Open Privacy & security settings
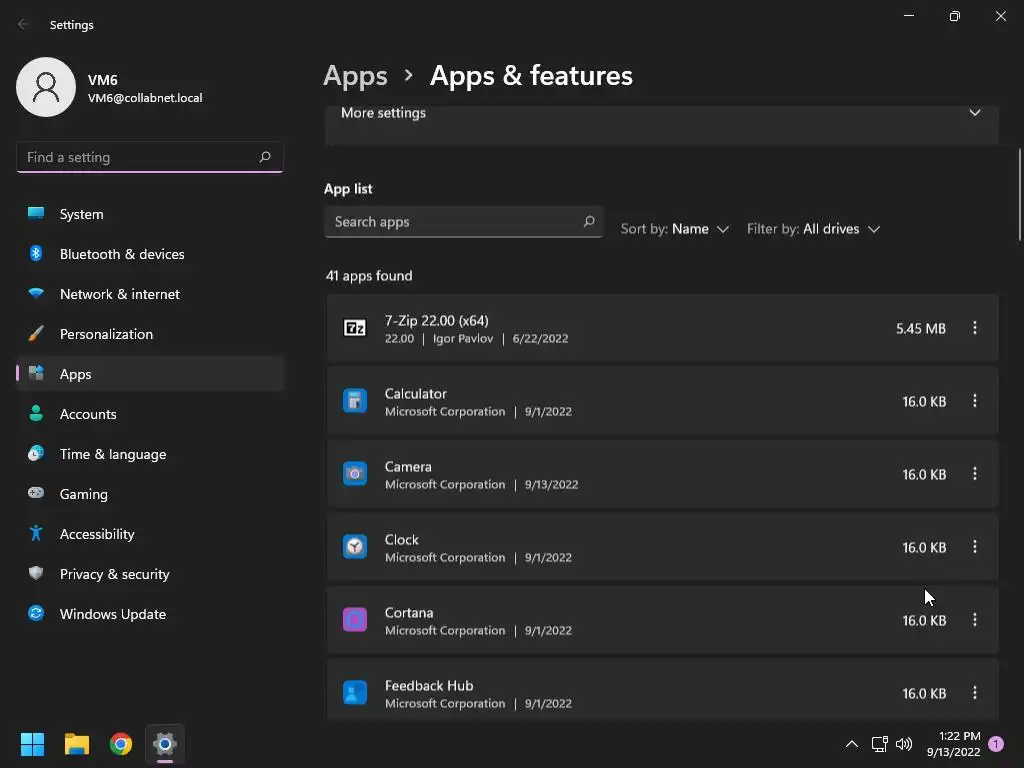 [114, 574]
